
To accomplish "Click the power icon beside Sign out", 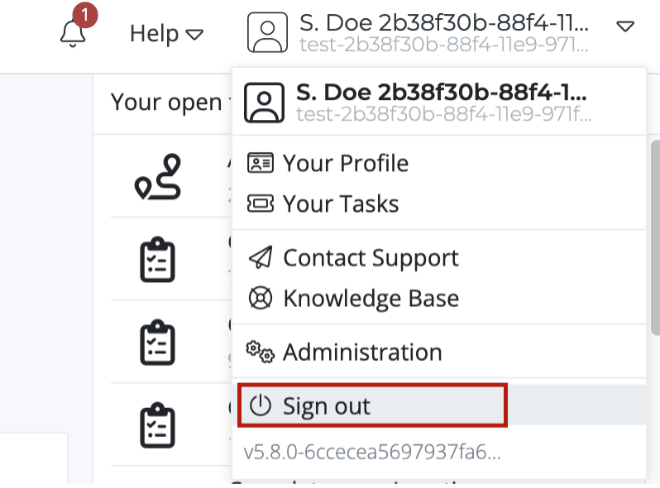I will tap(260, 406).
